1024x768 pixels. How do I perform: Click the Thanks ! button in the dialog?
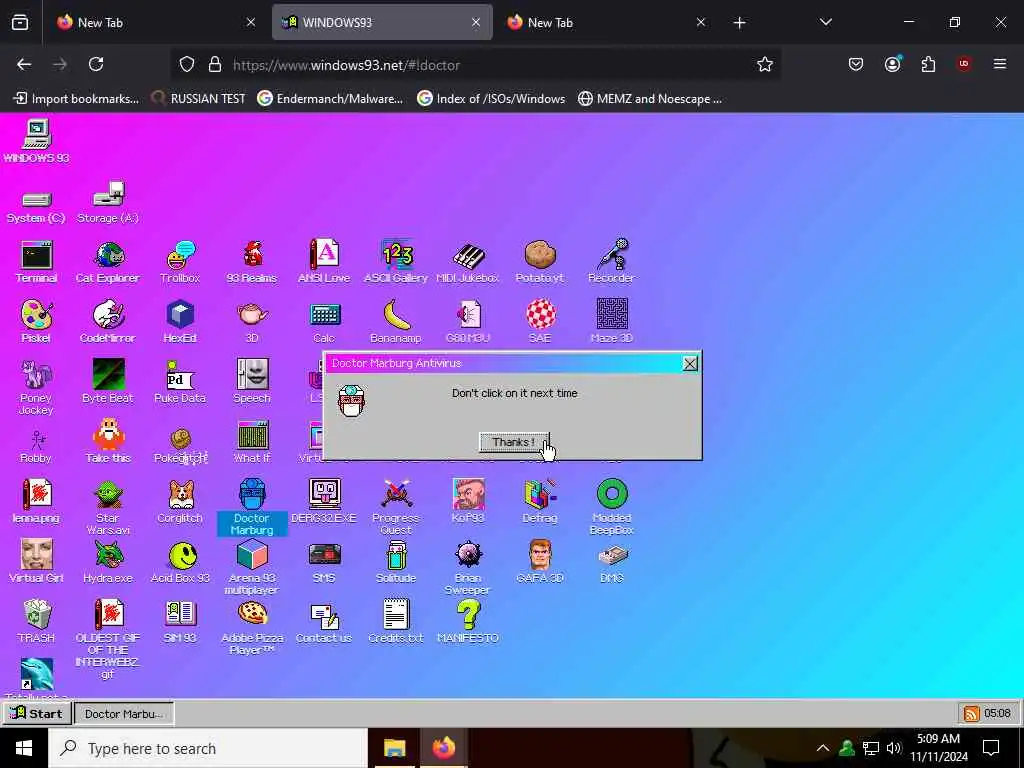pyautogui.click(x=514, y=442)
